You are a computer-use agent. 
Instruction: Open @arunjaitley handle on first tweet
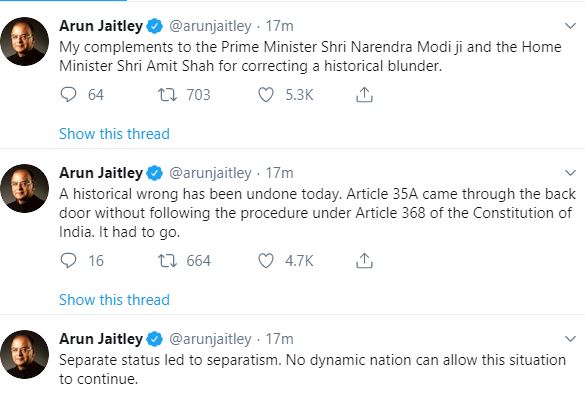(x=210, y=26)
